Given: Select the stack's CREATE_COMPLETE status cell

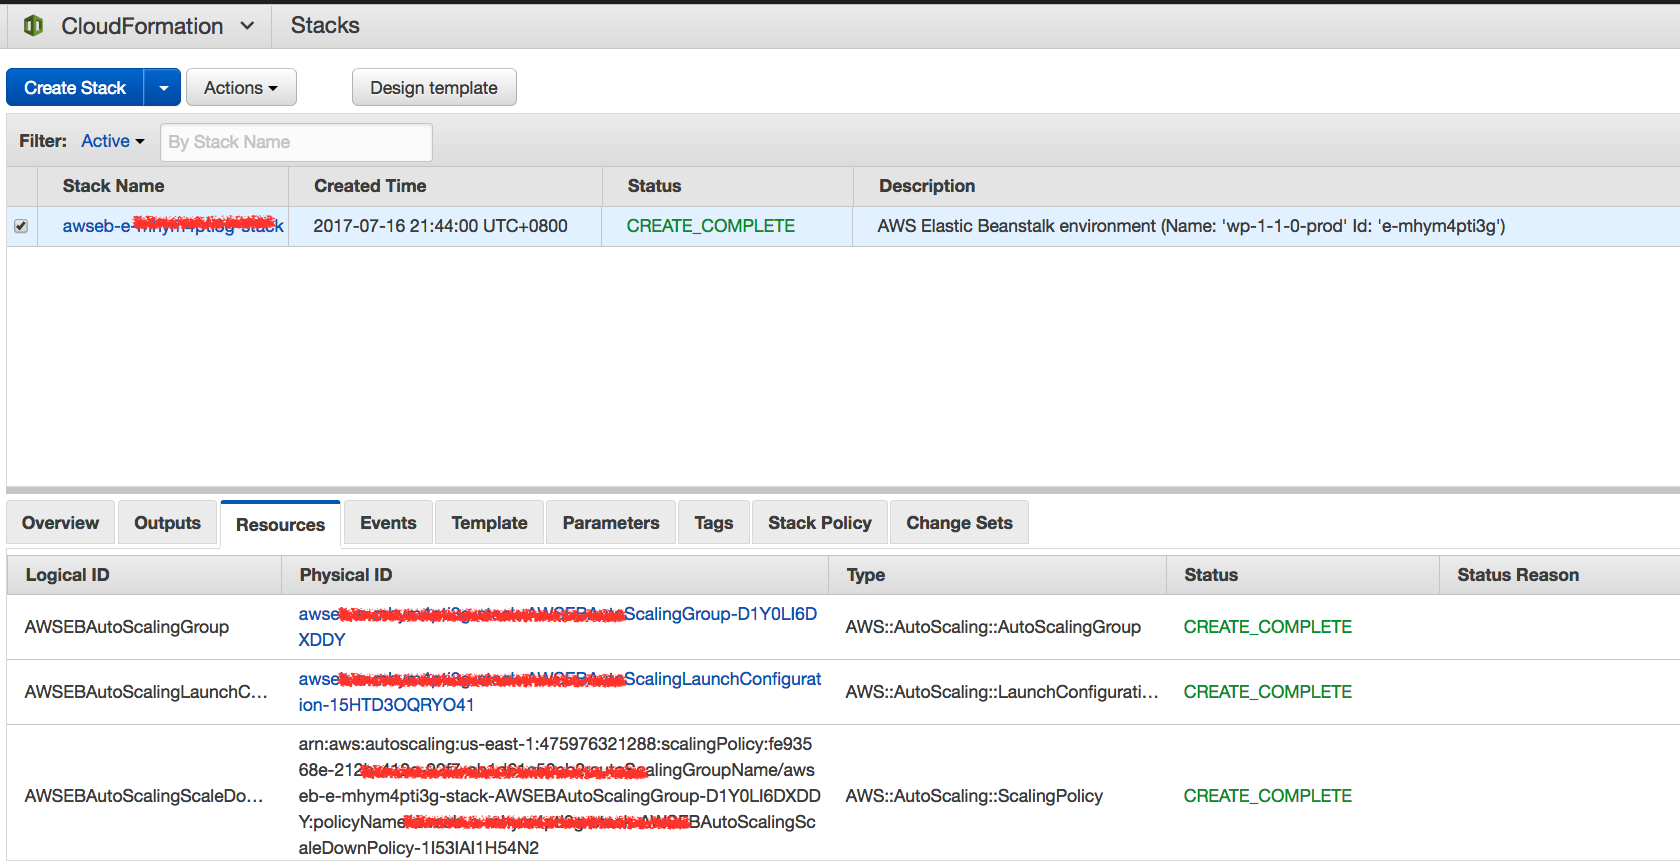Looking at the screenshot, I should point(710,226).
